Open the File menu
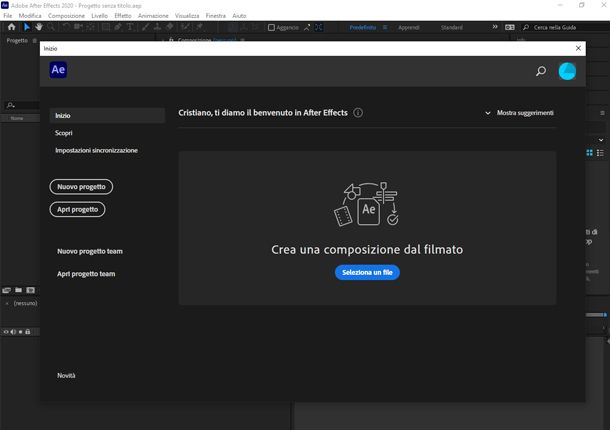The height and width of the screenshot is (430, 610). 8,16
